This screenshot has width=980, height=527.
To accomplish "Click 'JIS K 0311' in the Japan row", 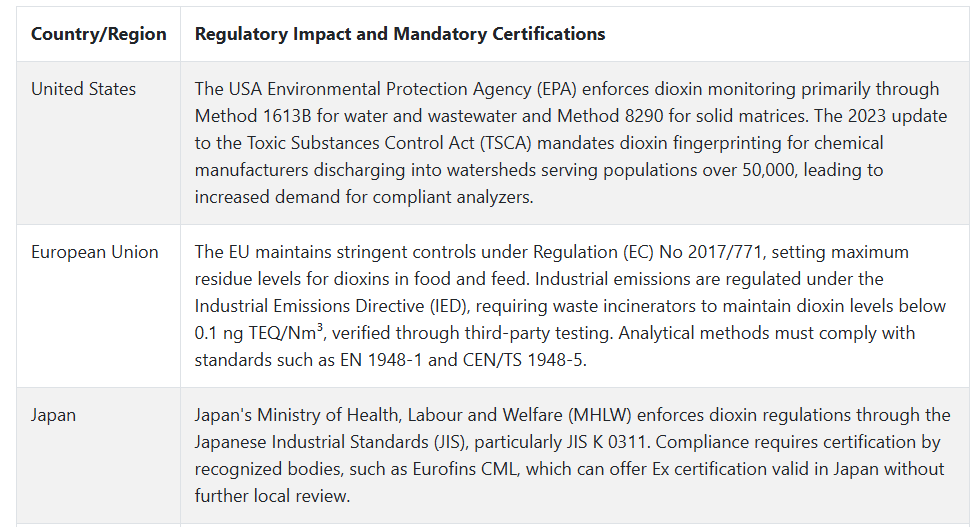I will [606, 442].
